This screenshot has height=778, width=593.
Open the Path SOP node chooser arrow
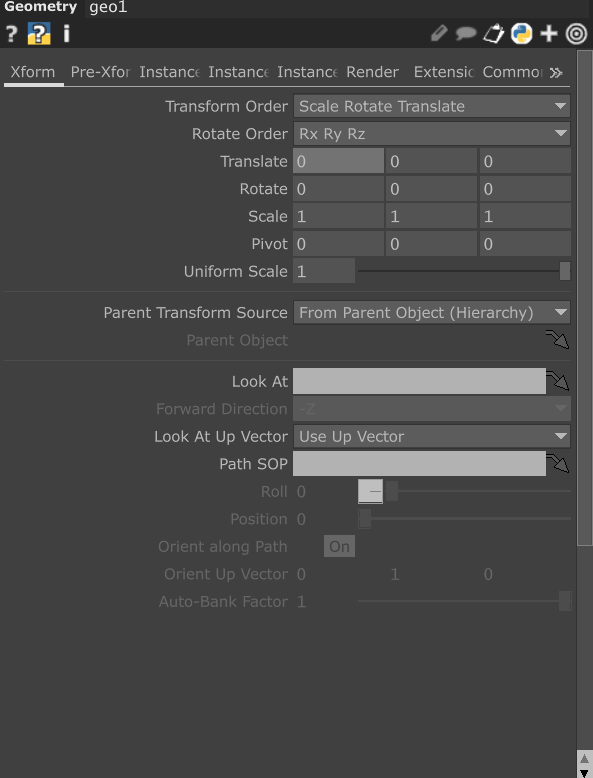pos(558,463)
